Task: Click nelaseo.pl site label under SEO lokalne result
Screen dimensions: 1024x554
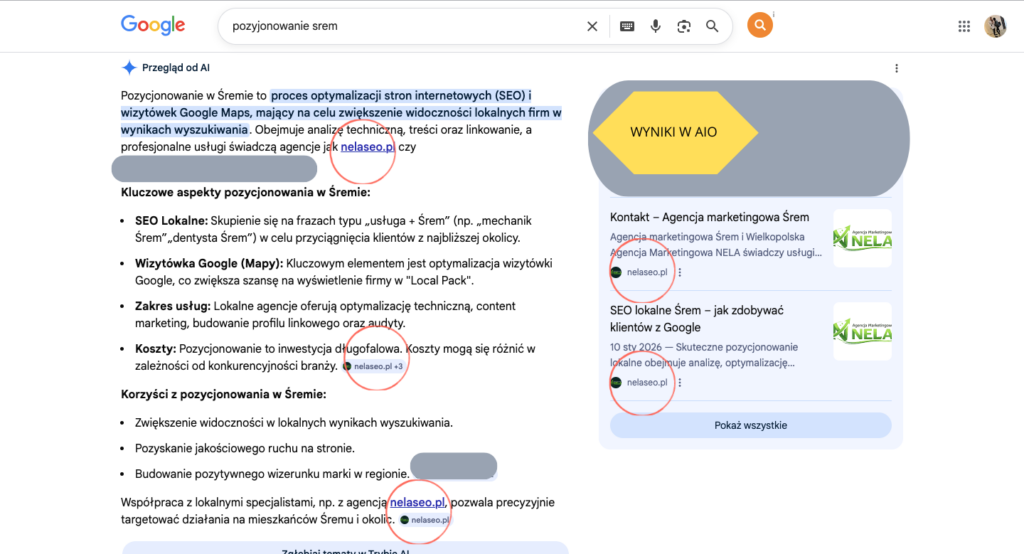Action: click(647, 383)
